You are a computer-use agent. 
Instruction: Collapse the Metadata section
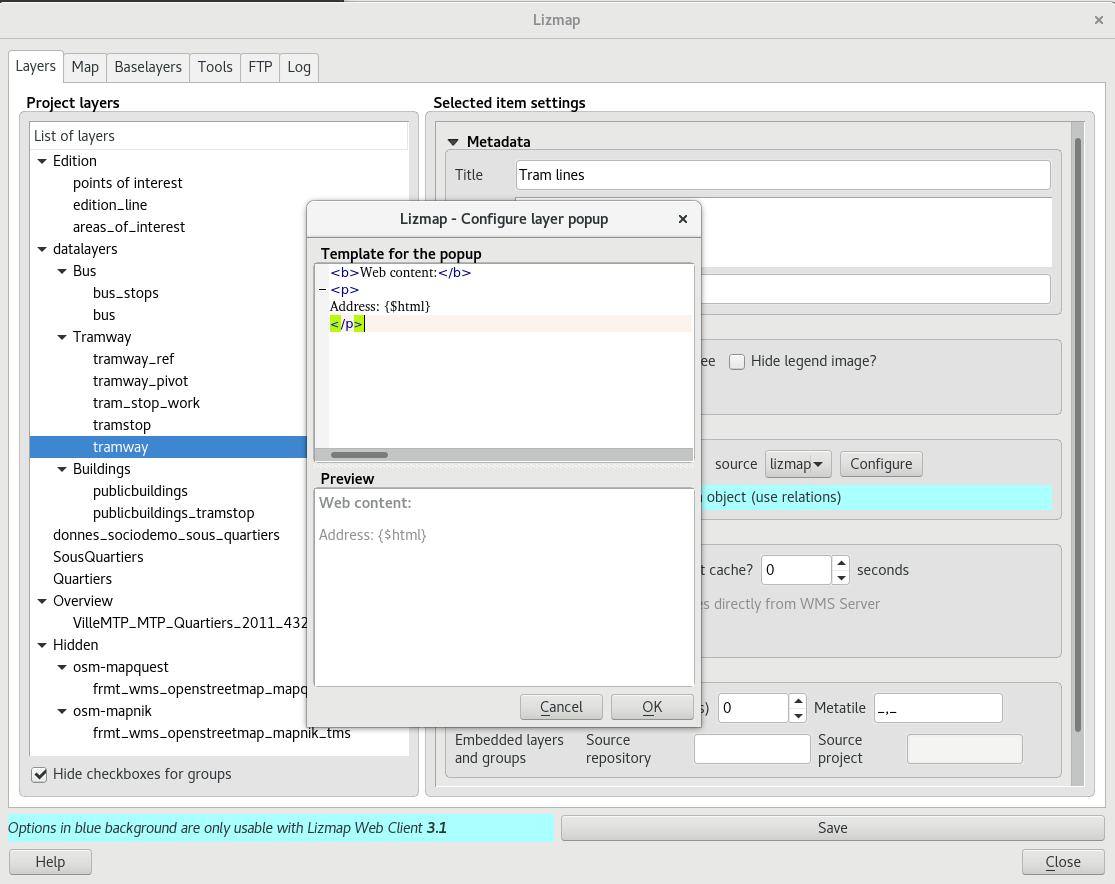[x=453, y=142]
